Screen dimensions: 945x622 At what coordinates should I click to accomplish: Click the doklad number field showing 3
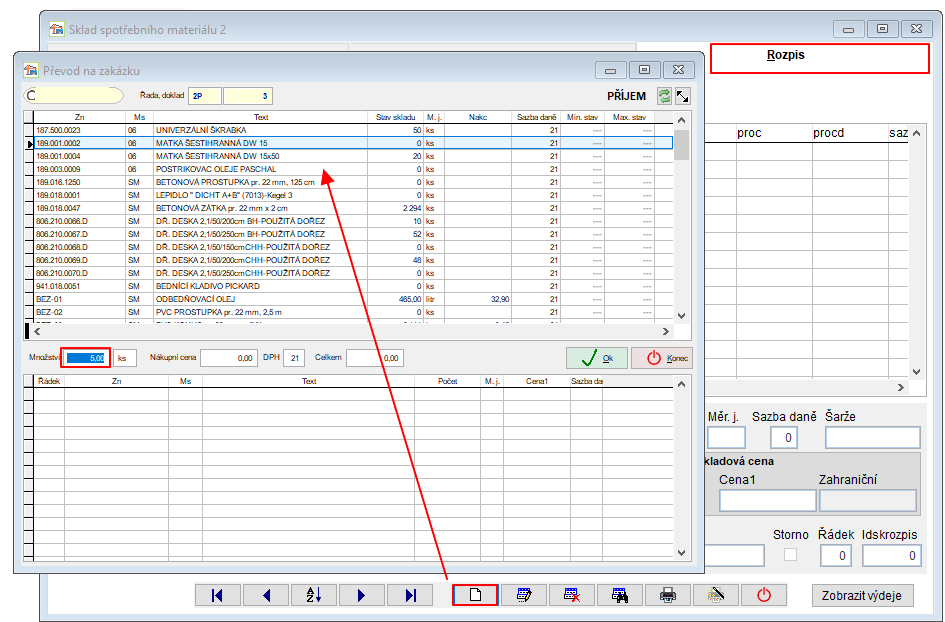(248, 96)
